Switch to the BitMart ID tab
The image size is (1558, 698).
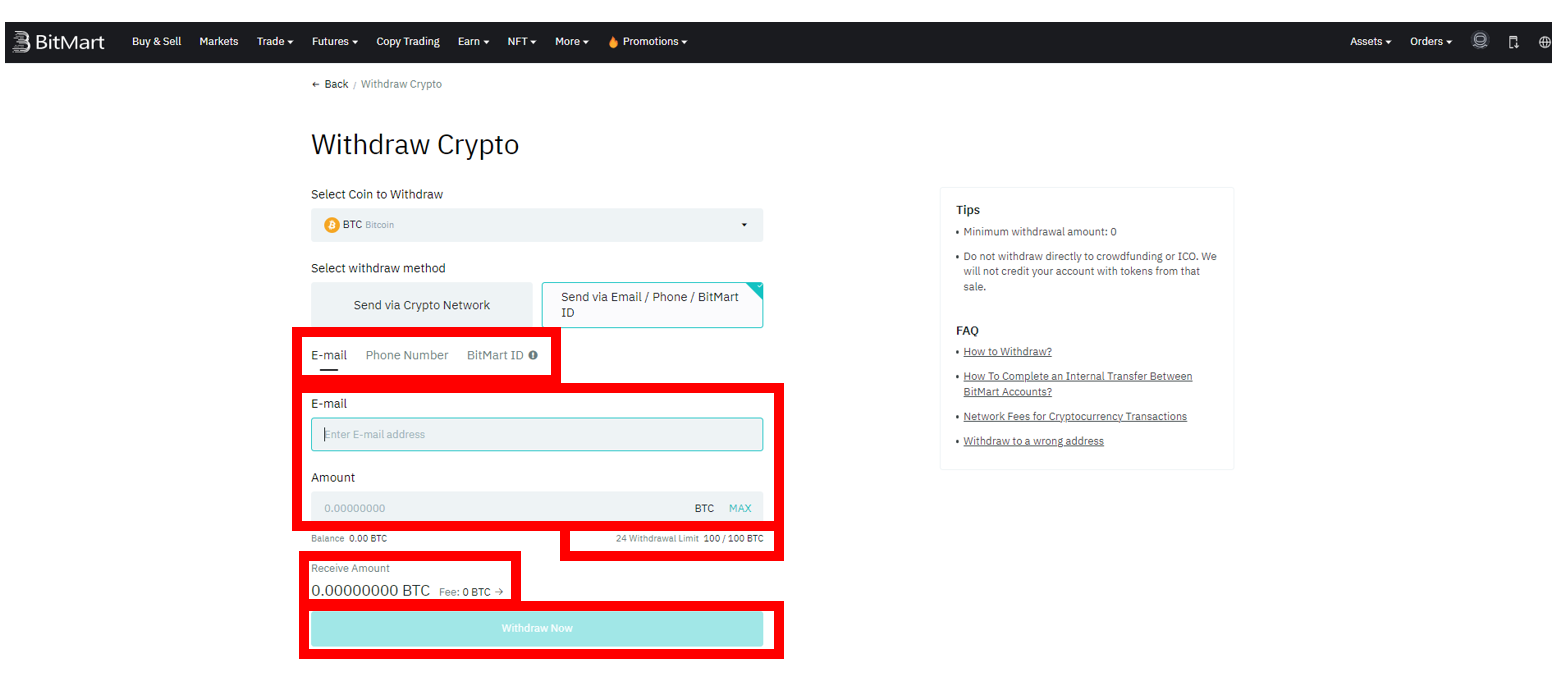[495, 355]
